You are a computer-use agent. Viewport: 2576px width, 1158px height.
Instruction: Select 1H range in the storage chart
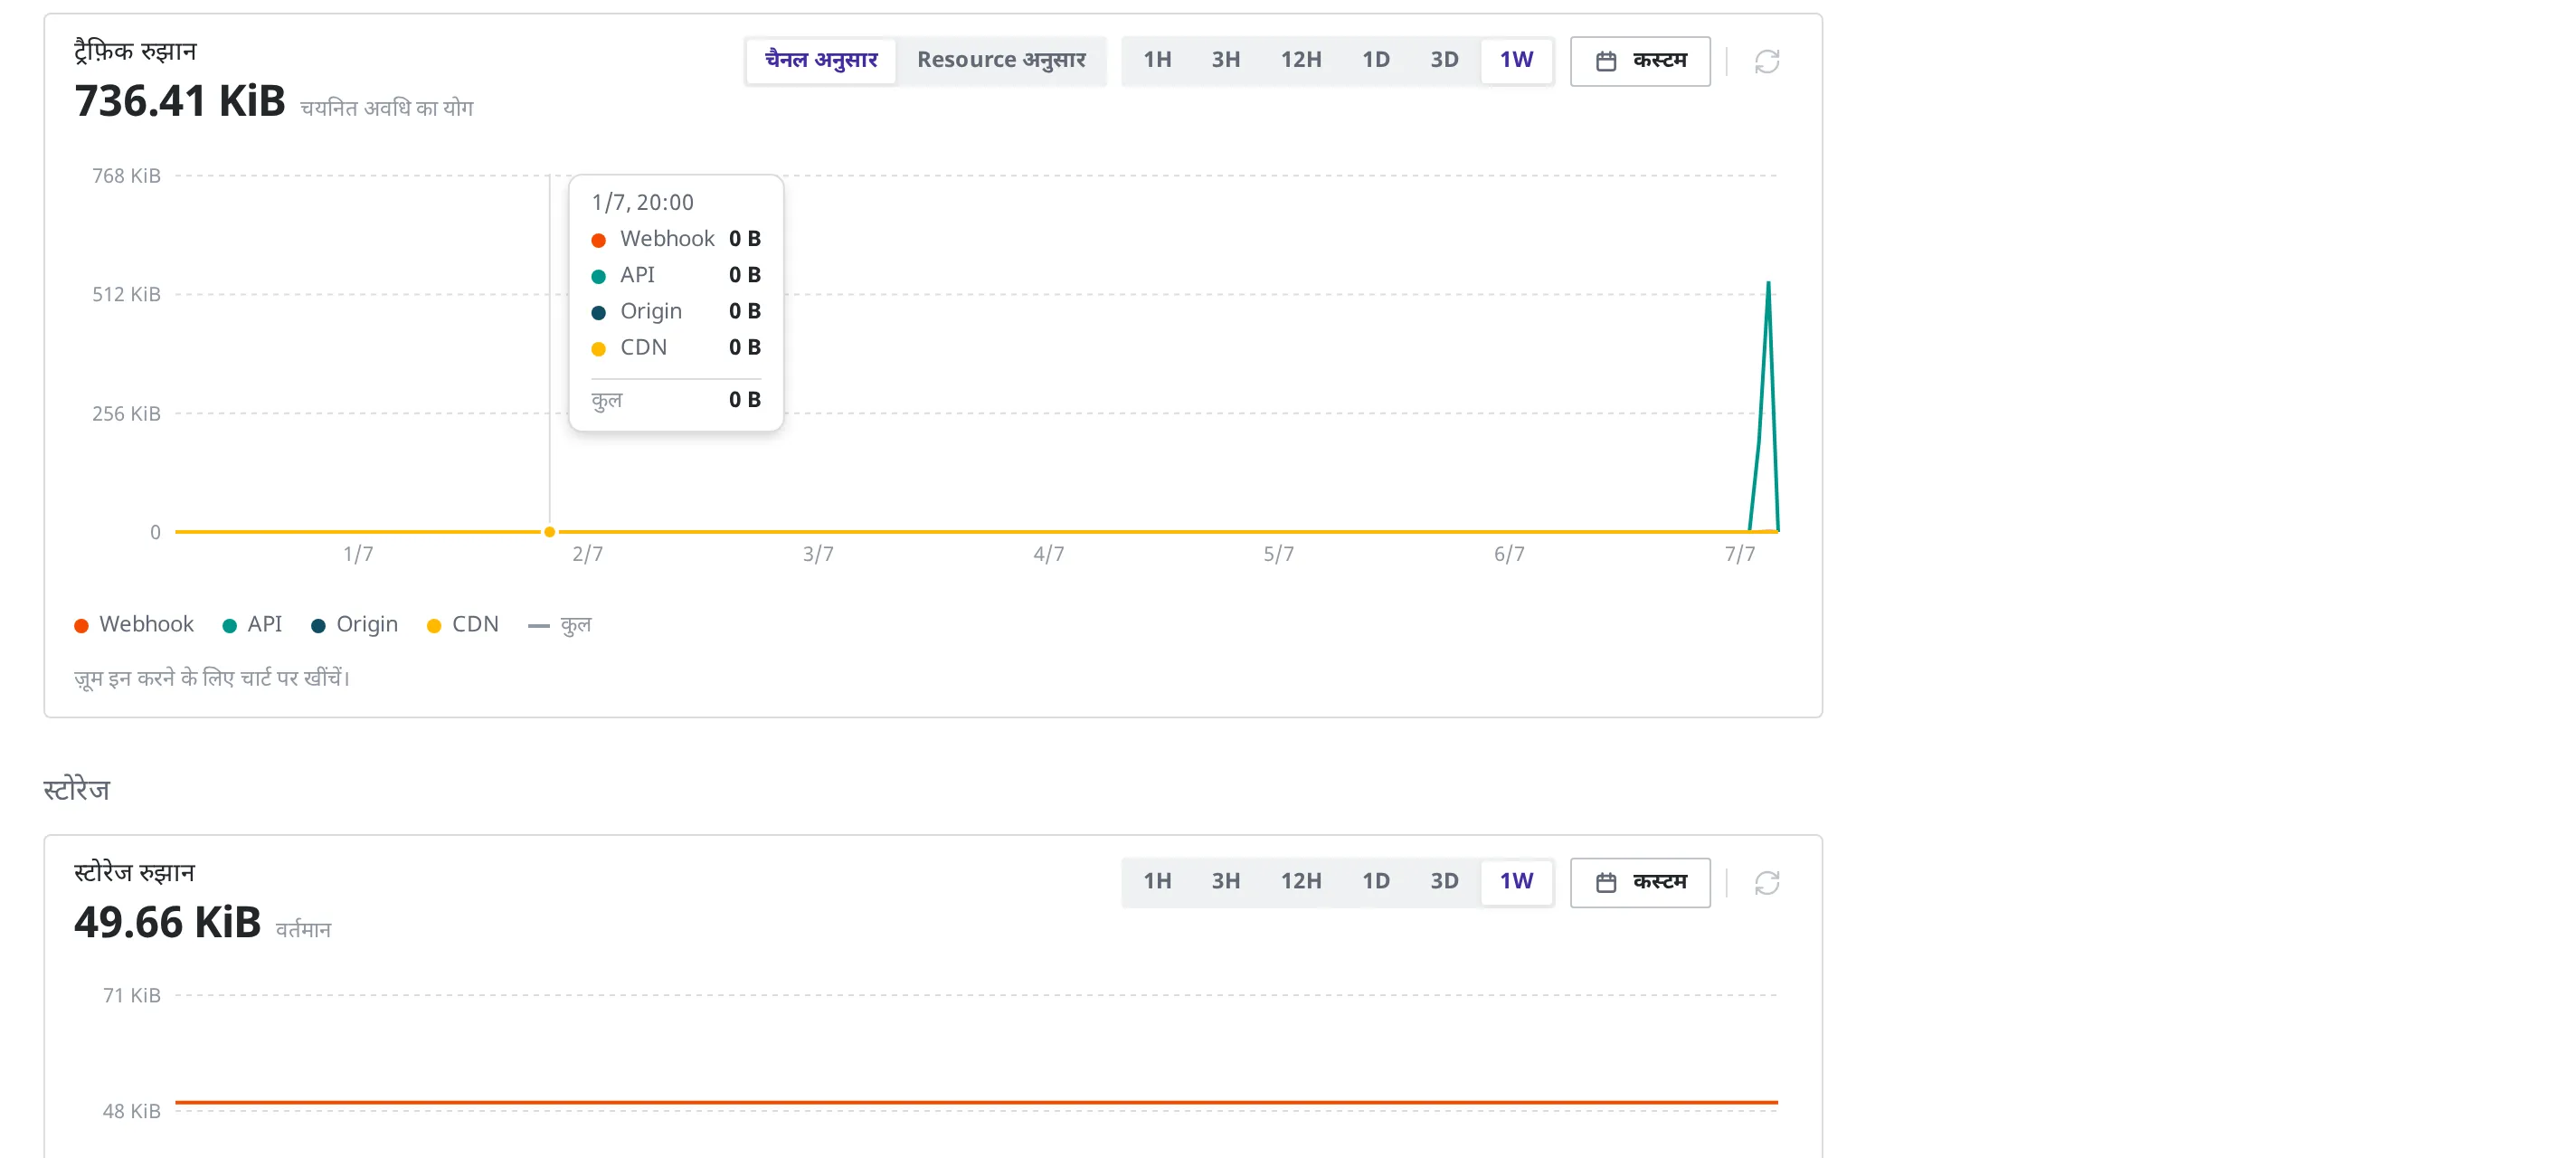click(x=1157, y=881)
